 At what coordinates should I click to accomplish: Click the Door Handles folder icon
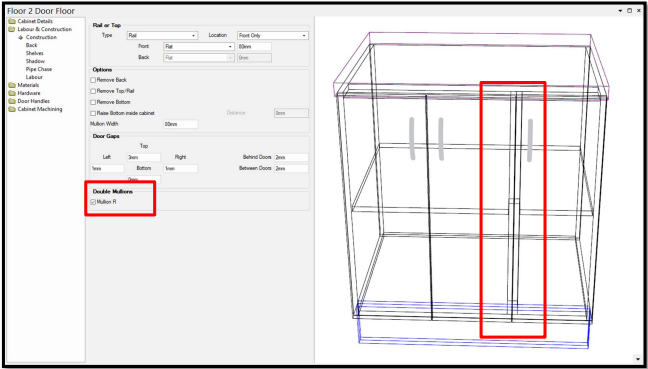[12, 101]
